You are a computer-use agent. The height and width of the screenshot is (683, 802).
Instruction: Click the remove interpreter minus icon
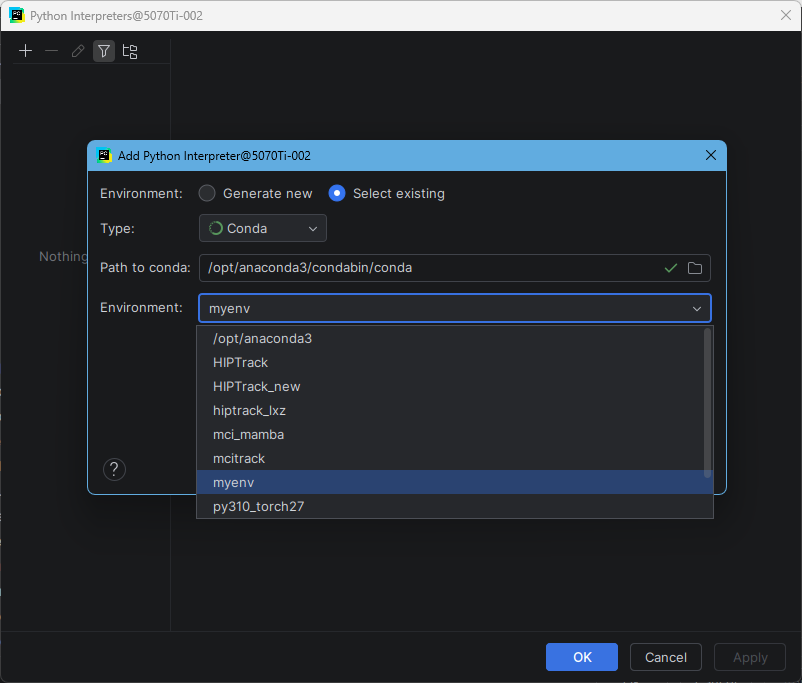coord(52,51)
